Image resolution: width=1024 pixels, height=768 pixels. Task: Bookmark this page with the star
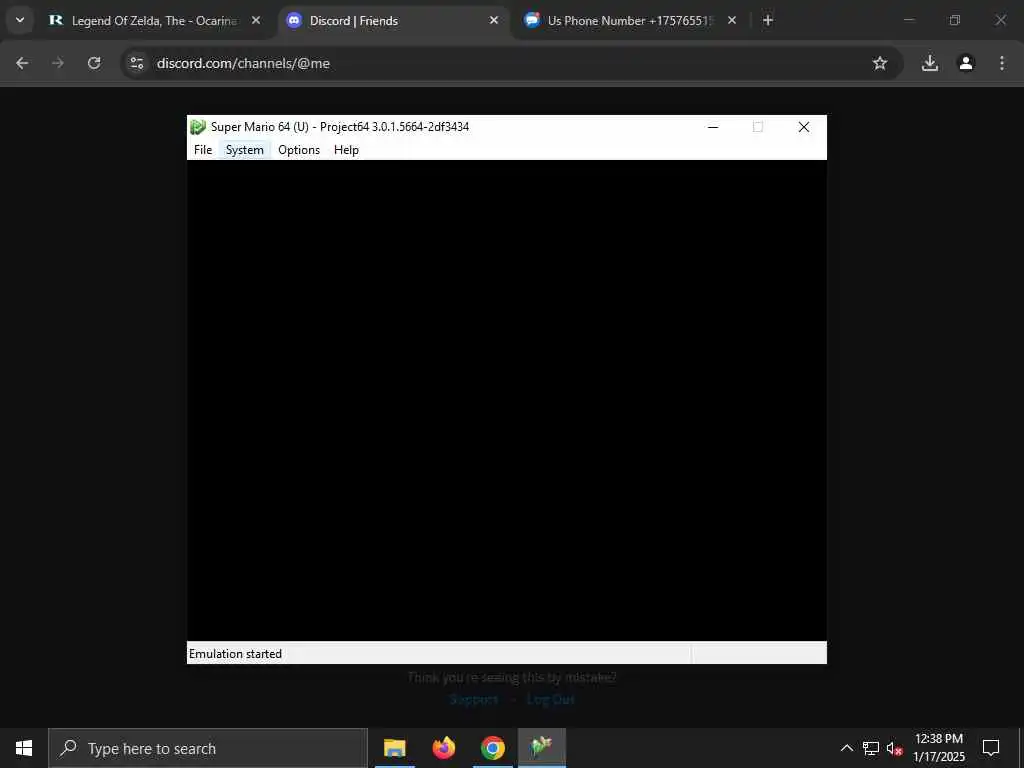pos(880,63)
